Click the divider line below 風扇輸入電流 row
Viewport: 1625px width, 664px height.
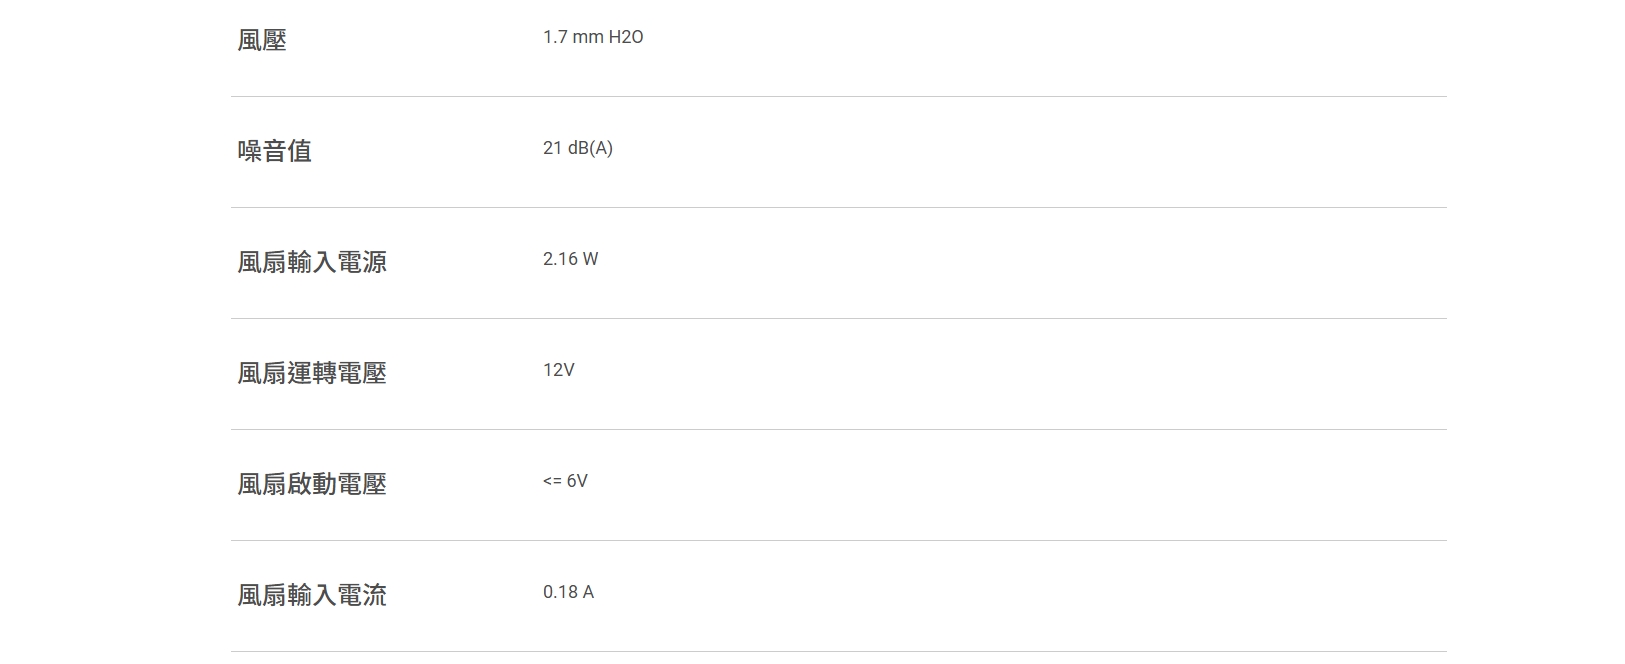tap(838, 652)
